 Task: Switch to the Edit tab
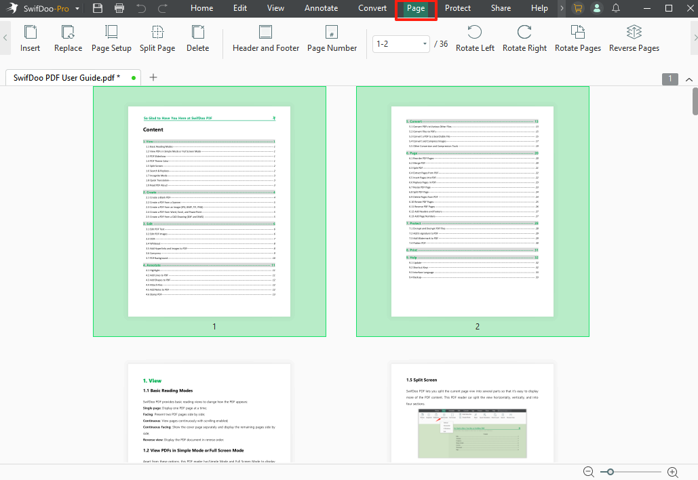coord(240,8)
